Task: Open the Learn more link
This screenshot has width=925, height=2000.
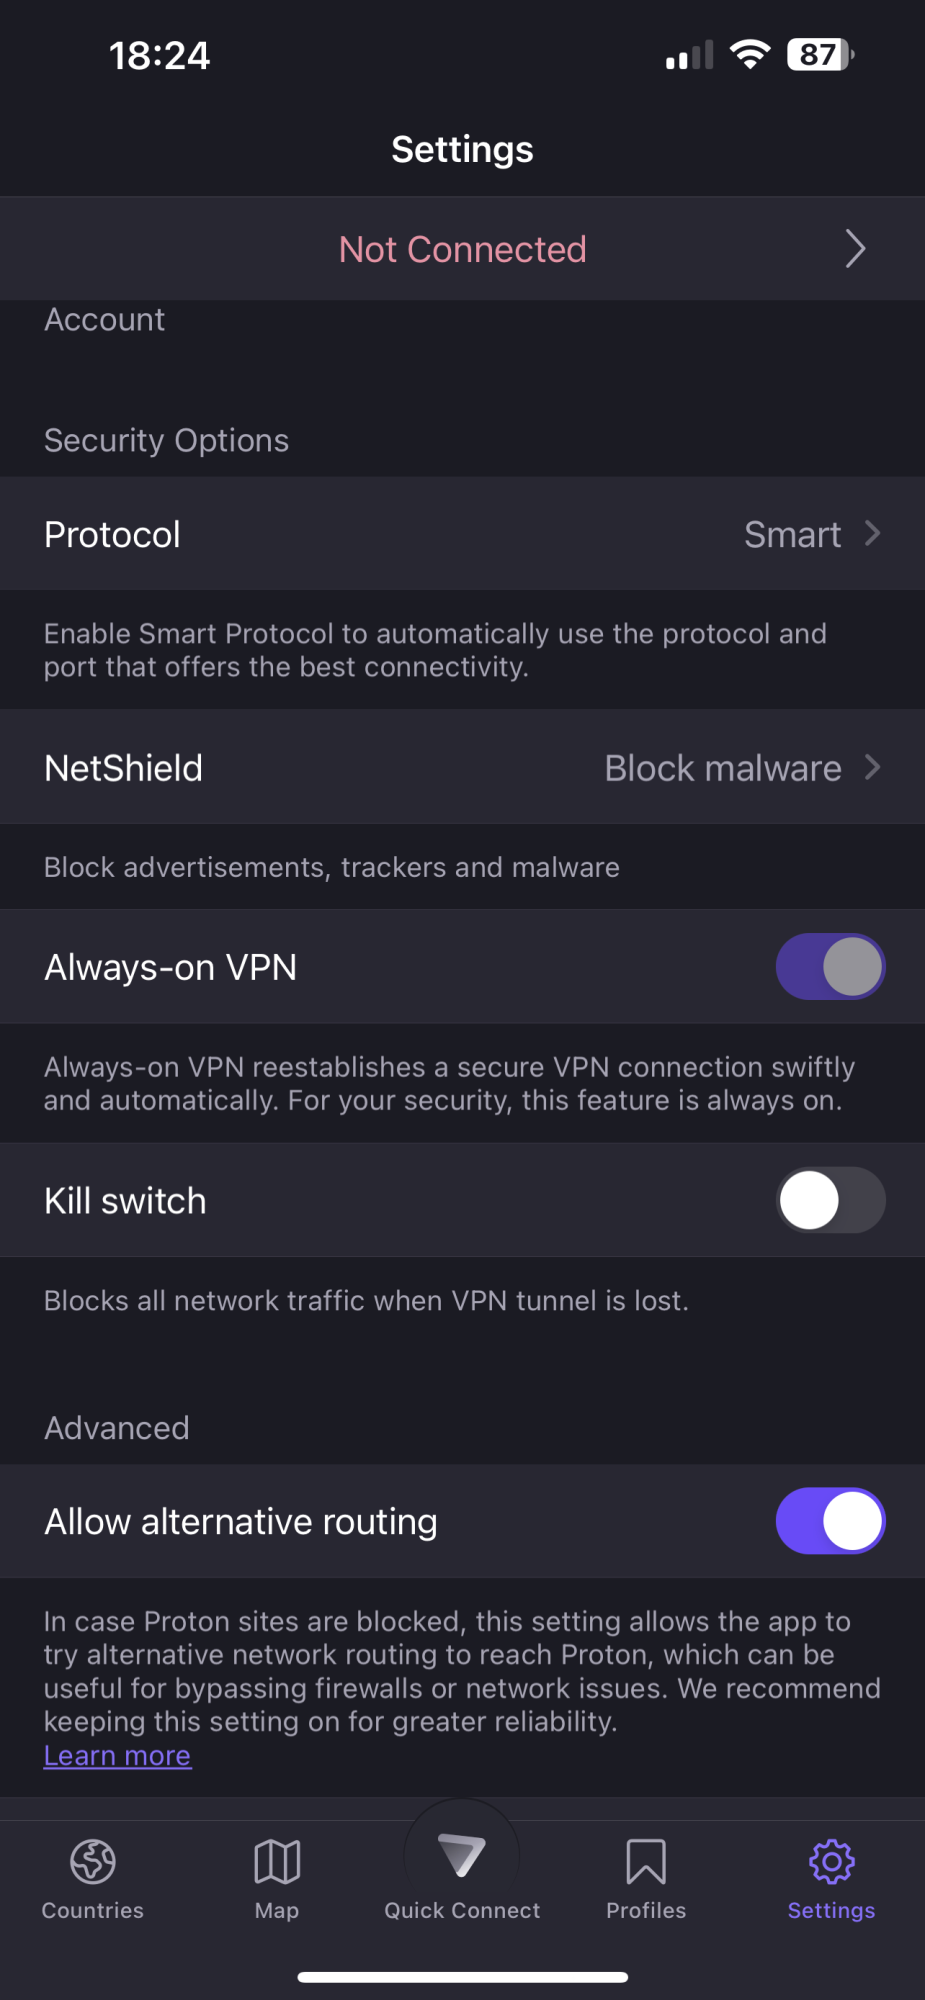Action: coord(117,1756)
